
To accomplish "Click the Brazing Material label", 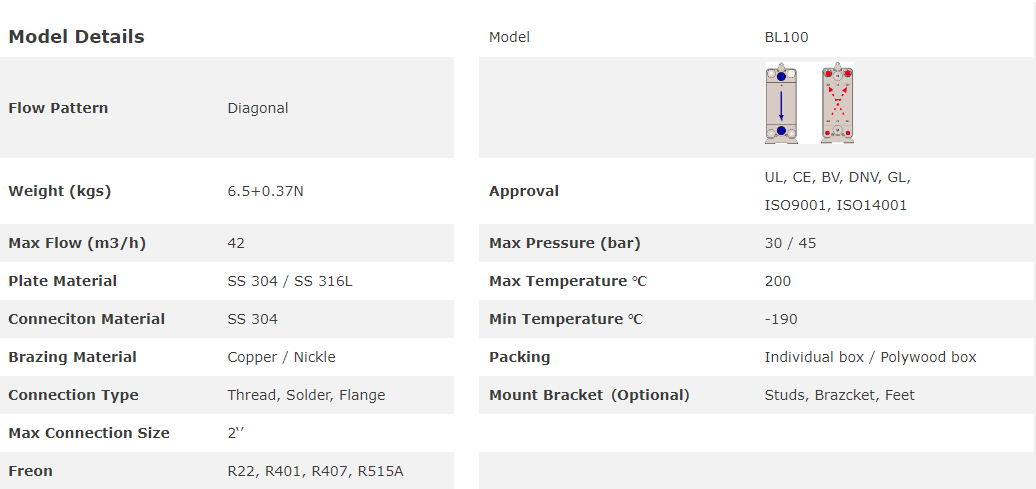I will pos(72,357).
